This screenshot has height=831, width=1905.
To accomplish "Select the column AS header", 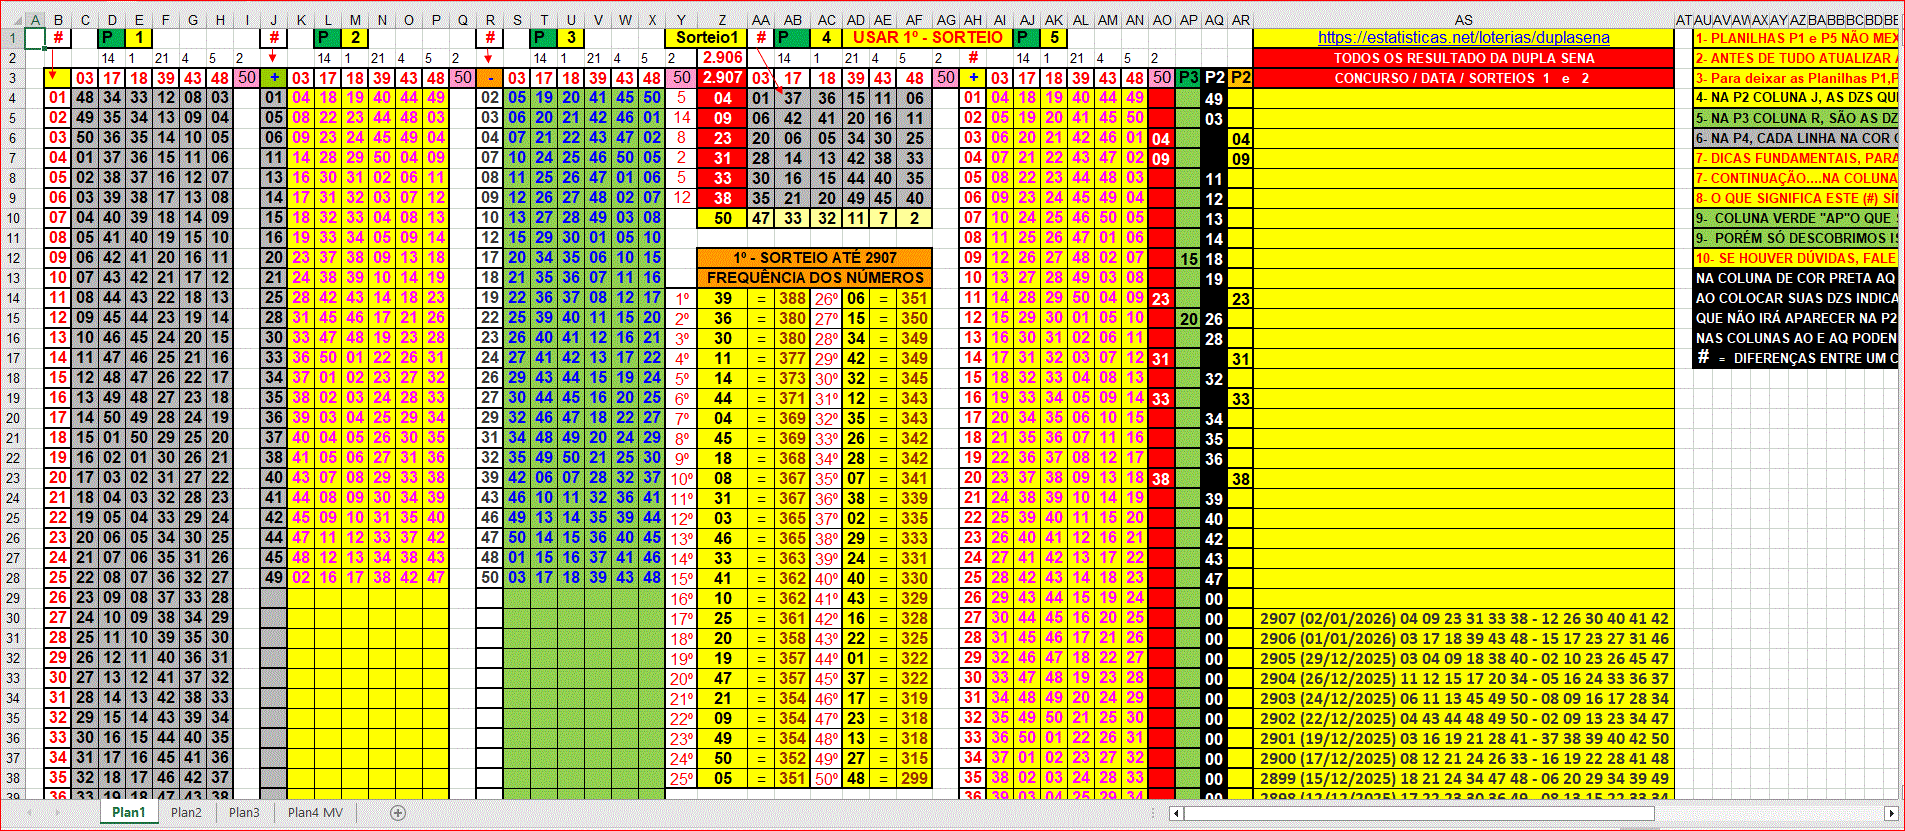I will click(x=1463, y=20).
